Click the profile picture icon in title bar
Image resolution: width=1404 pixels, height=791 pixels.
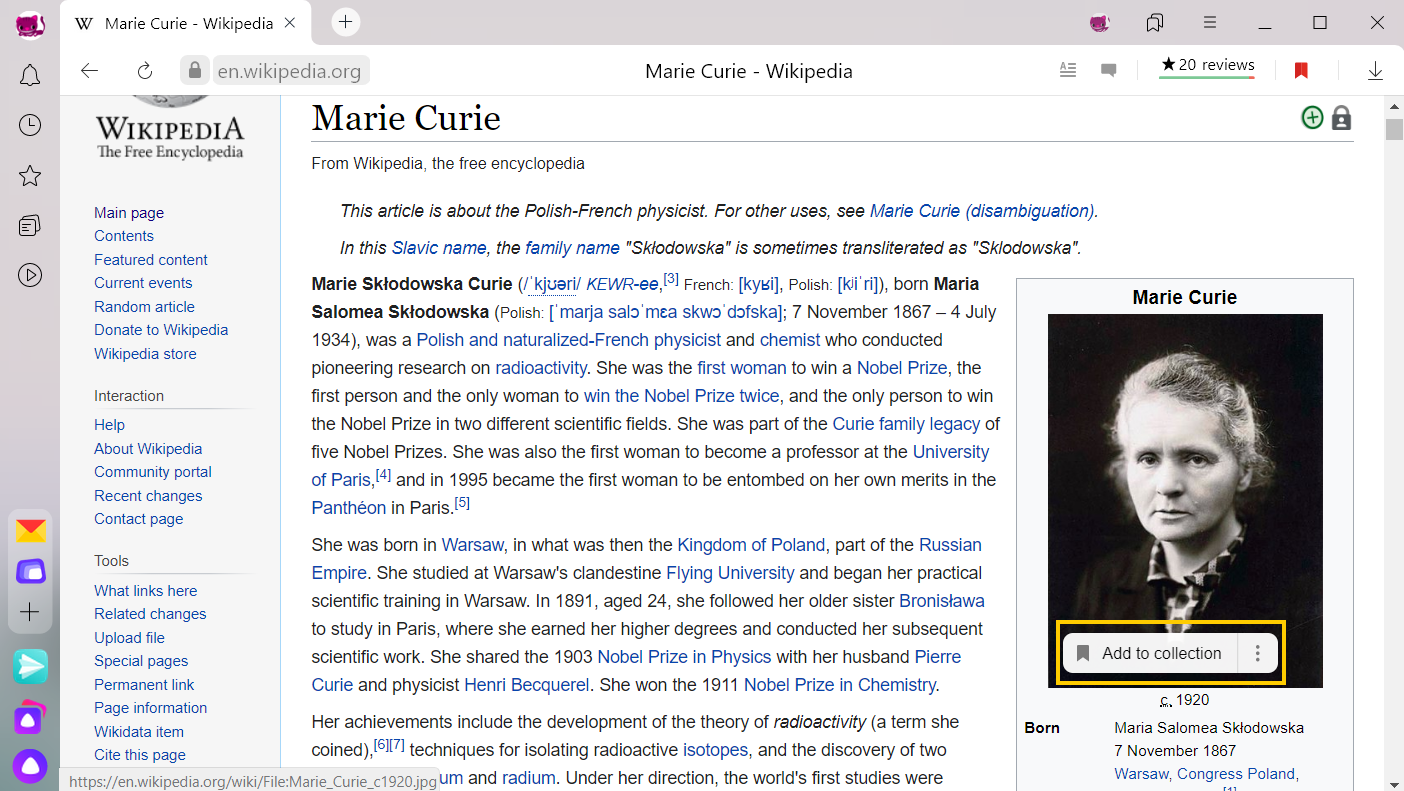pyautogui.click(x=1100, y=22)
